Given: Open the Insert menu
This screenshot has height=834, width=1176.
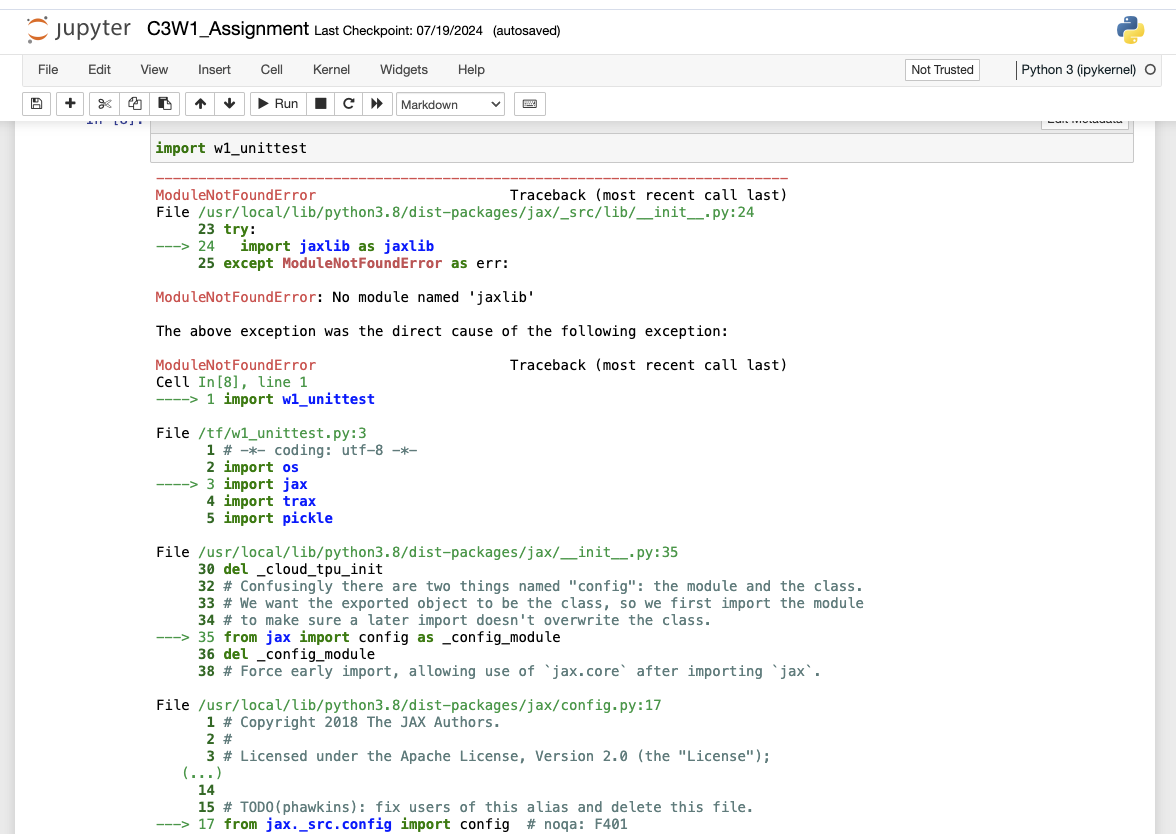Looking at the screenshot, I should [x=214, y=70].
